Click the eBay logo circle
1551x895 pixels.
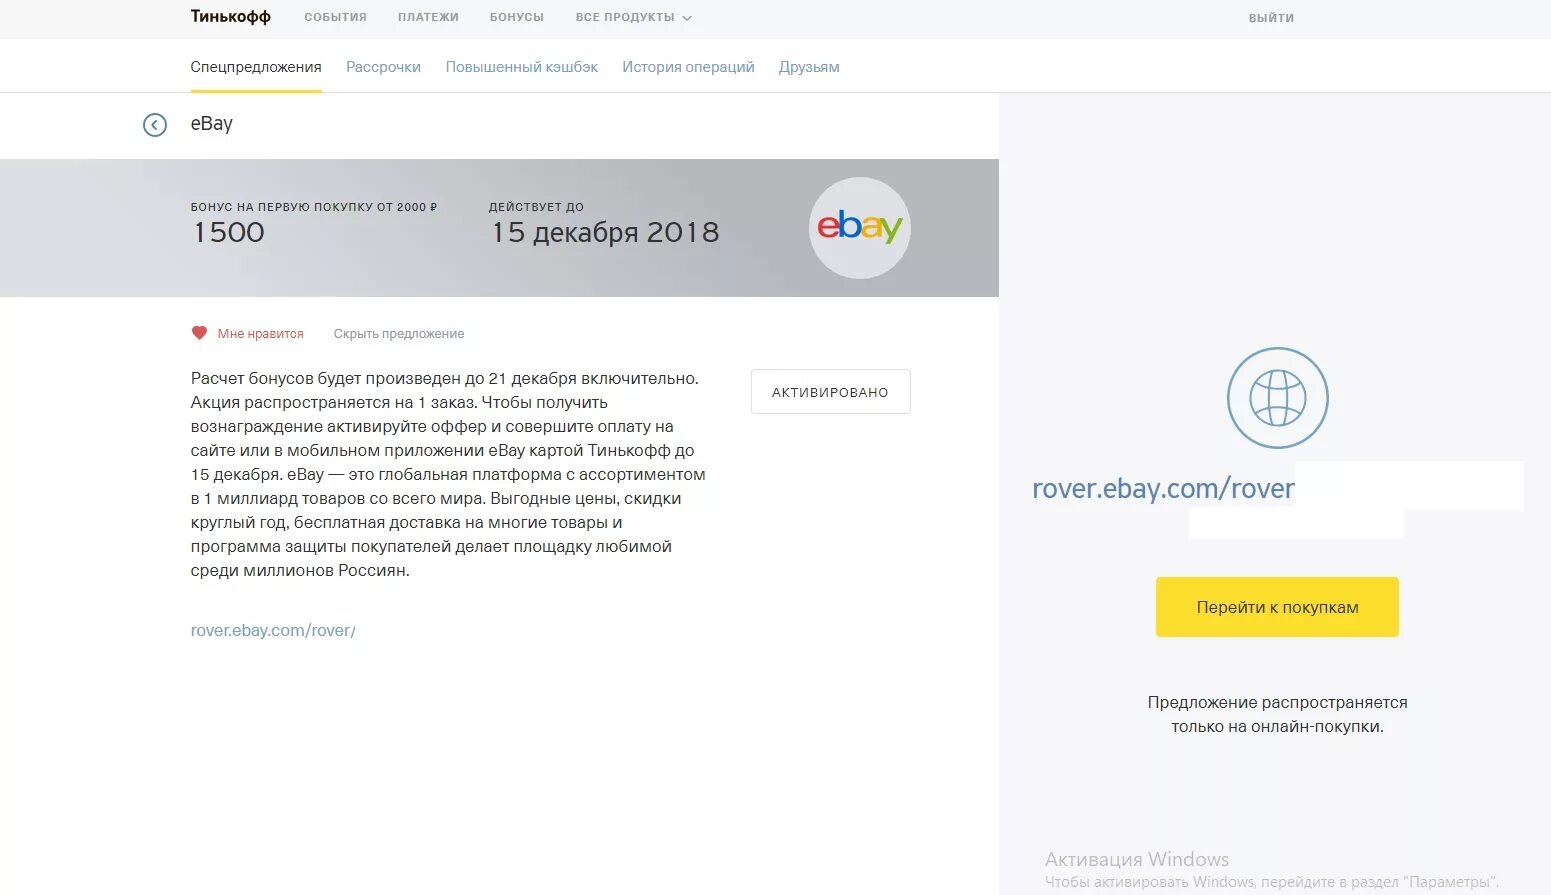pos(859,228)
